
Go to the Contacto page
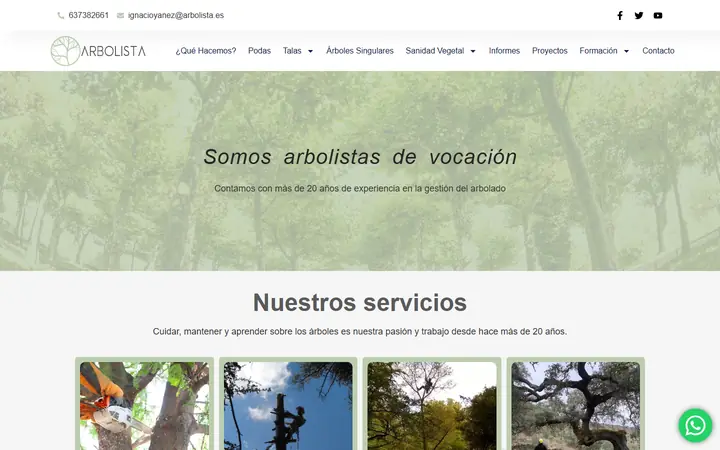point(658,51)
